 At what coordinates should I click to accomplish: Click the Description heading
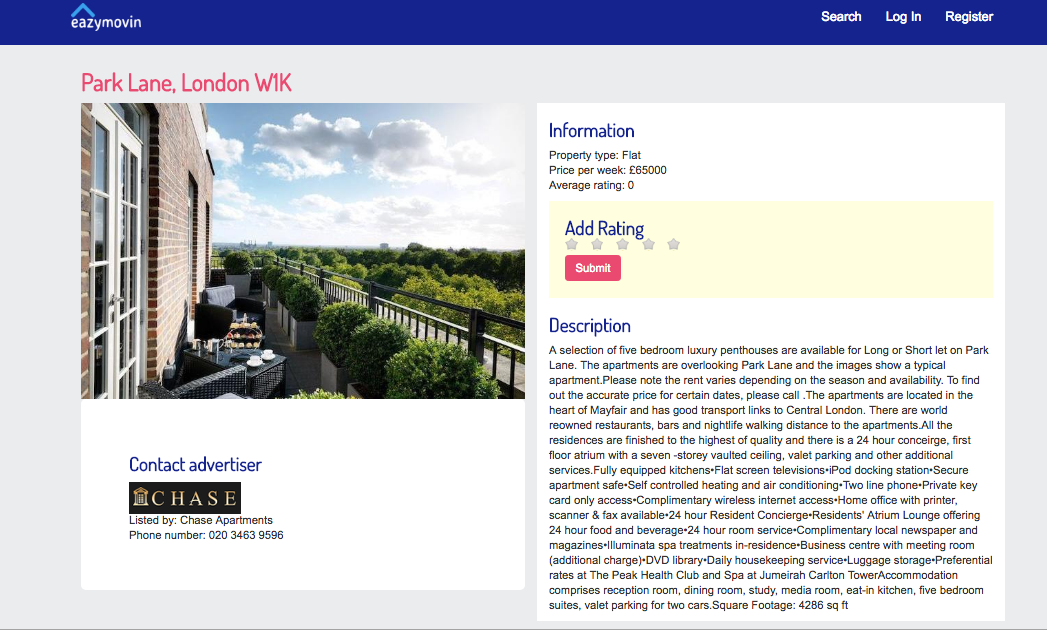[590, 325]
